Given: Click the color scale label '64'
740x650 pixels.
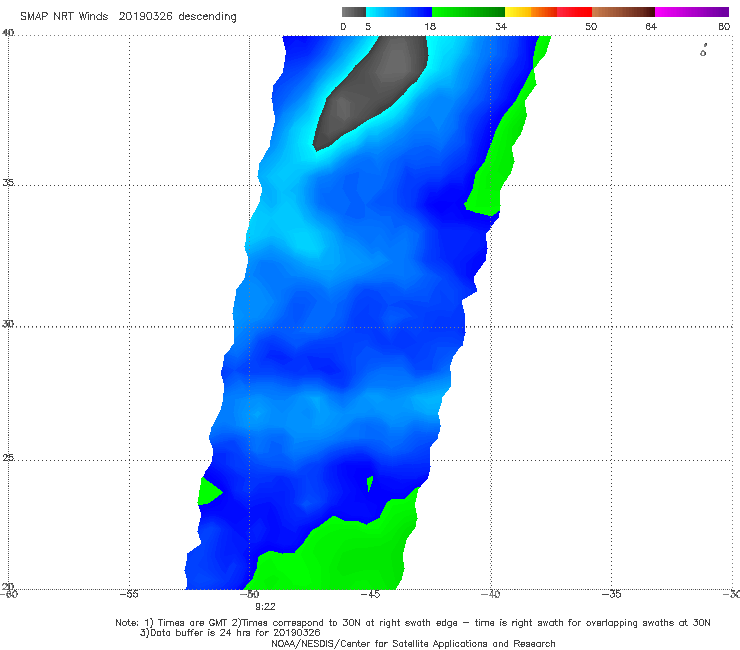Looking at the screenshot, I should [x=651, y=26].
